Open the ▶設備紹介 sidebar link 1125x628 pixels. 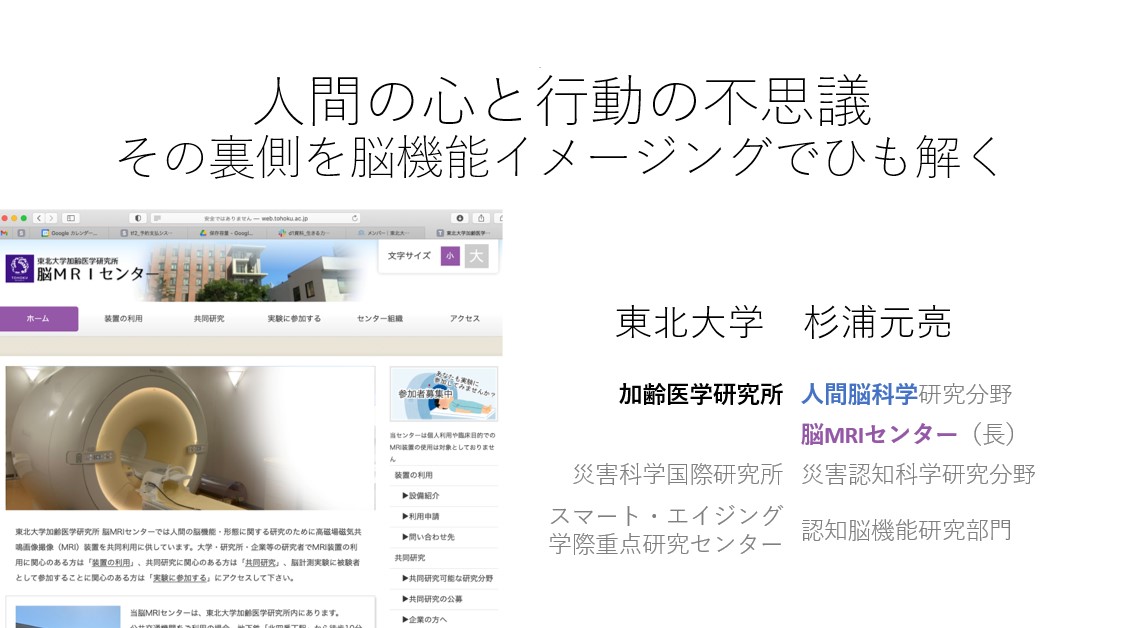point(420,496)
